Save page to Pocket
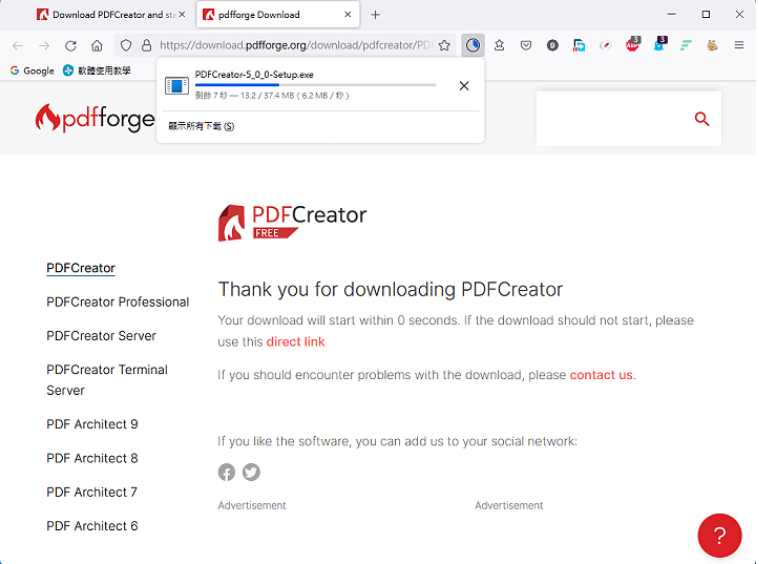 tap(526, 46)
